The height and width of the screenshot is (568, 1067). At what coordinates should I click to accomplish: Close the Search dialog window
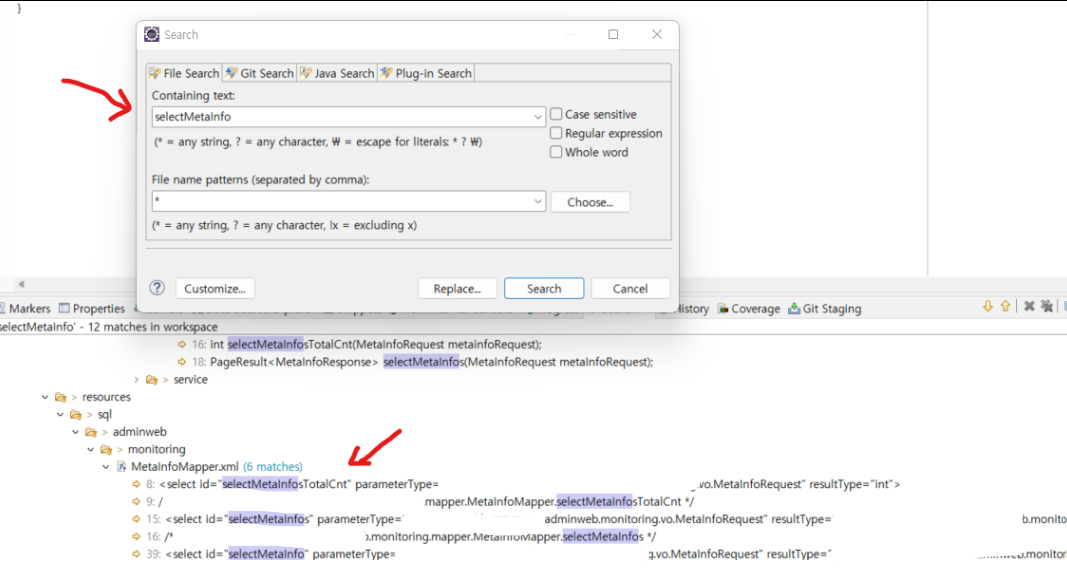click(x=657, y=34)
